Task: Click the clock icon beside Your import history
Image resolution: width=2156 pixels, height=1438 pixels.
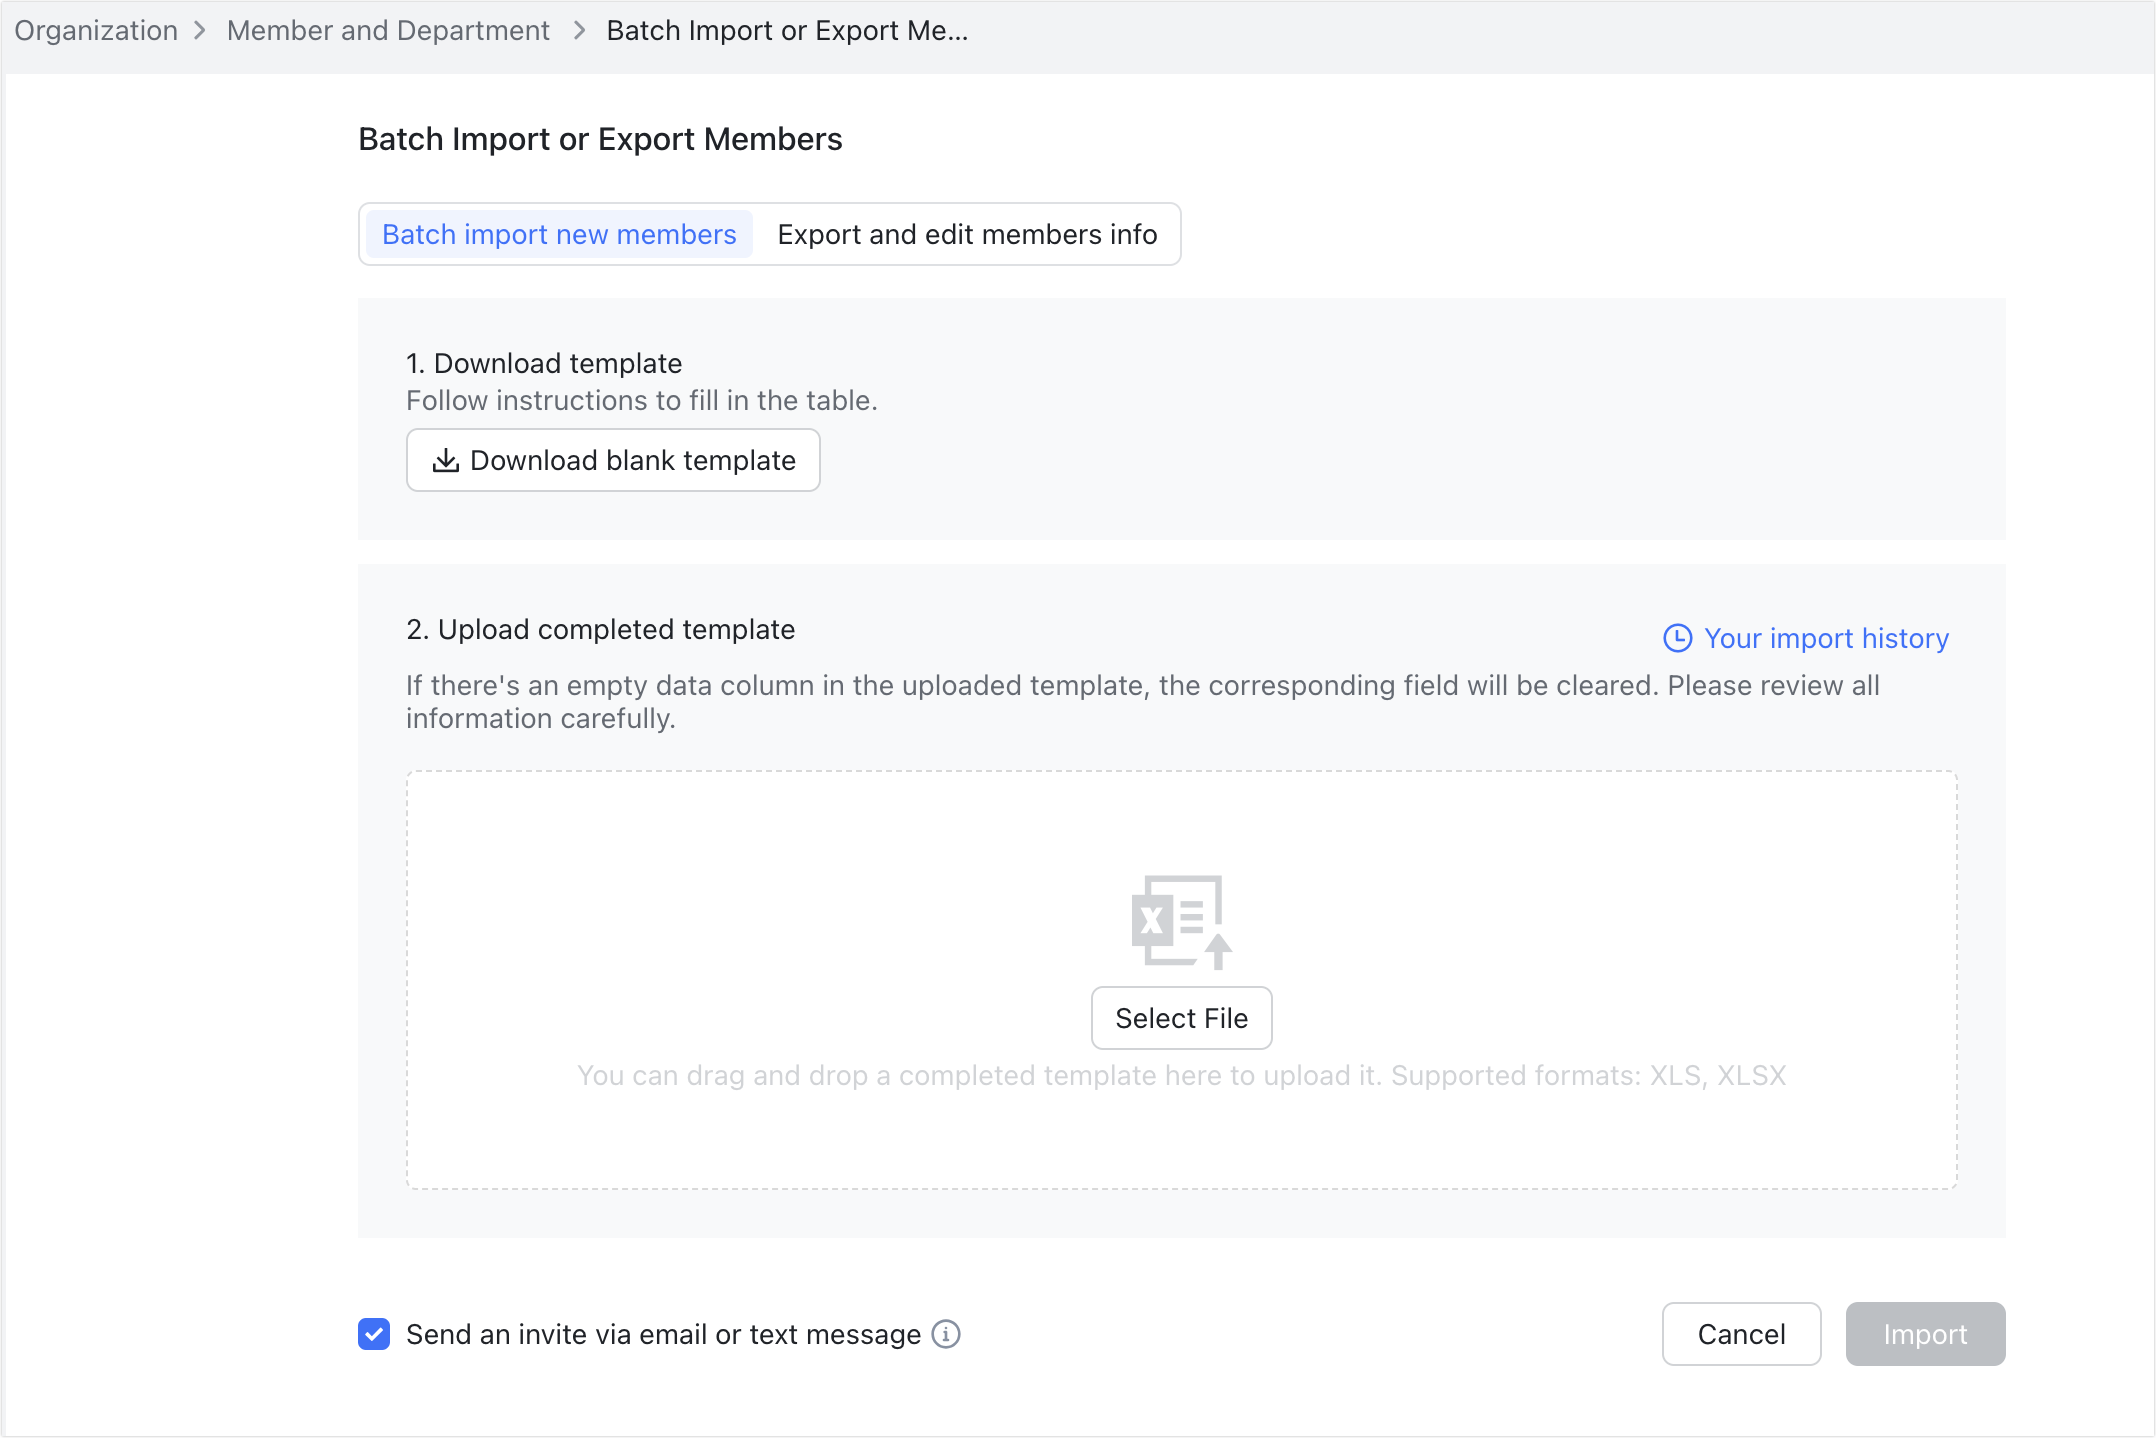Action: click(x=1677, y=638)
